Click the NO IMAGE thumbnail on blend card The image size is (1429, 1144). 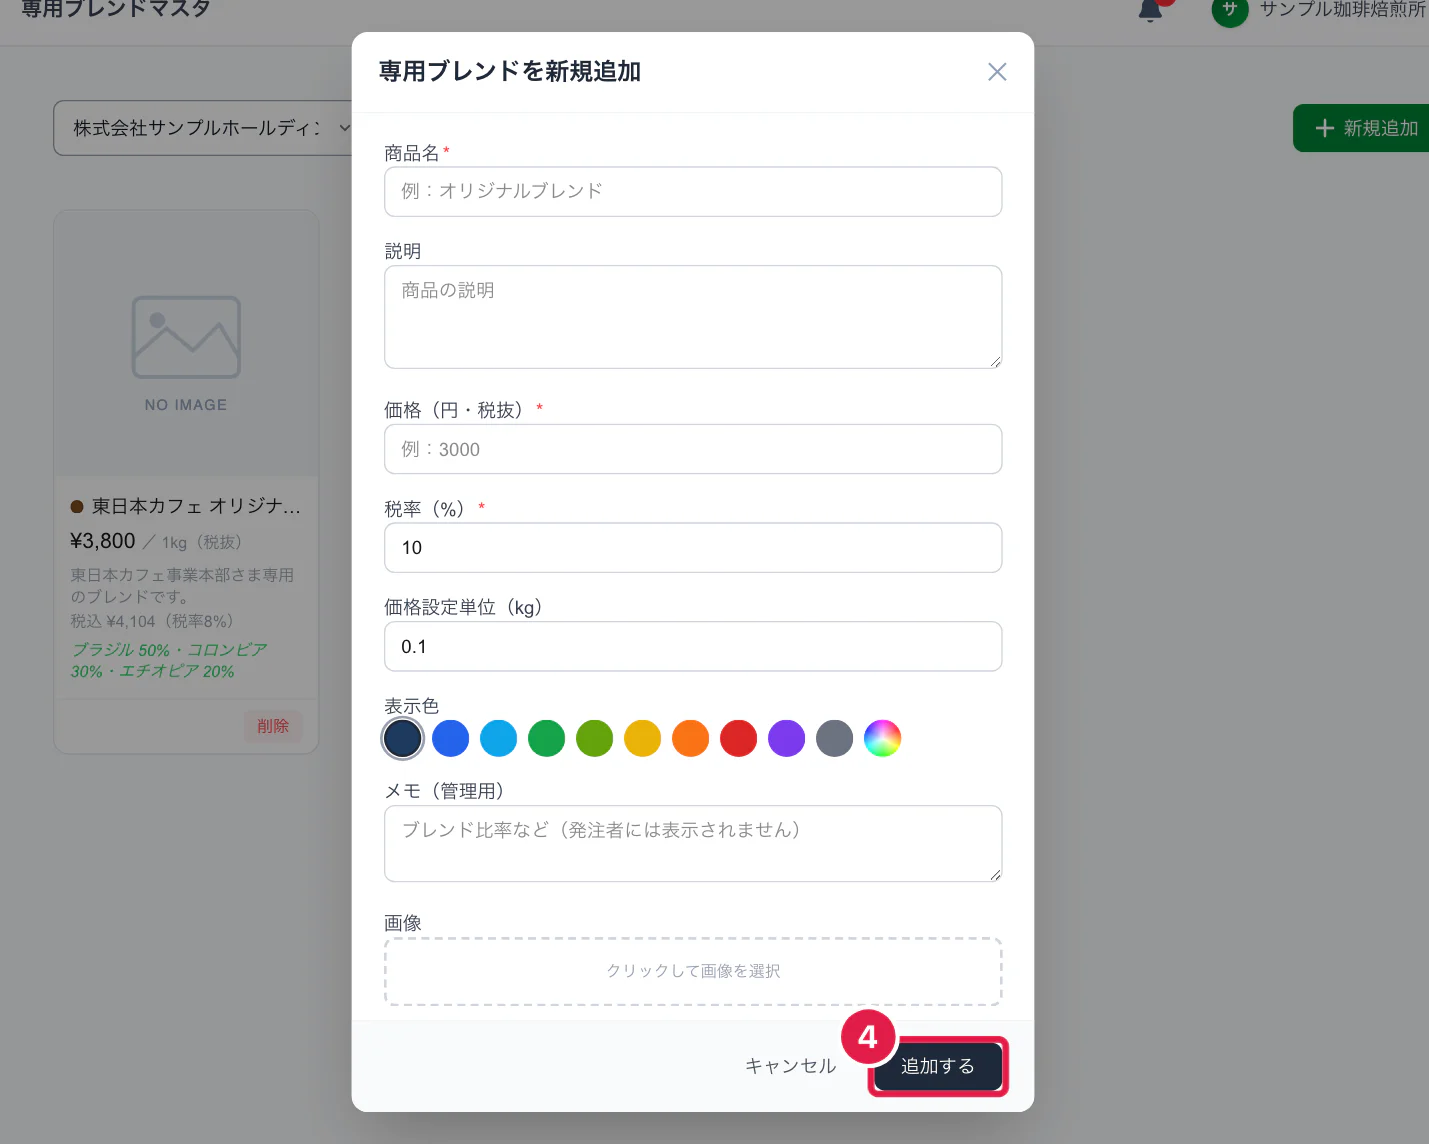(x=186, y=343)
